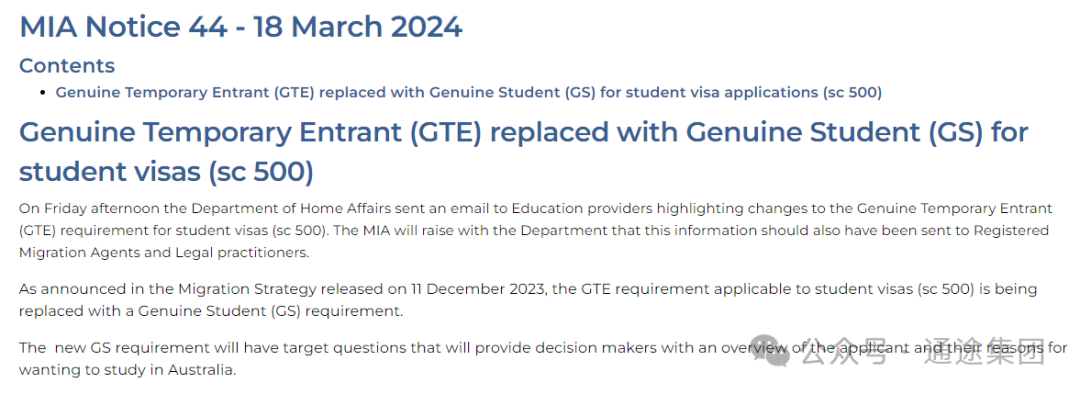Click the WeChat logo in the watermark

(771, 351)
